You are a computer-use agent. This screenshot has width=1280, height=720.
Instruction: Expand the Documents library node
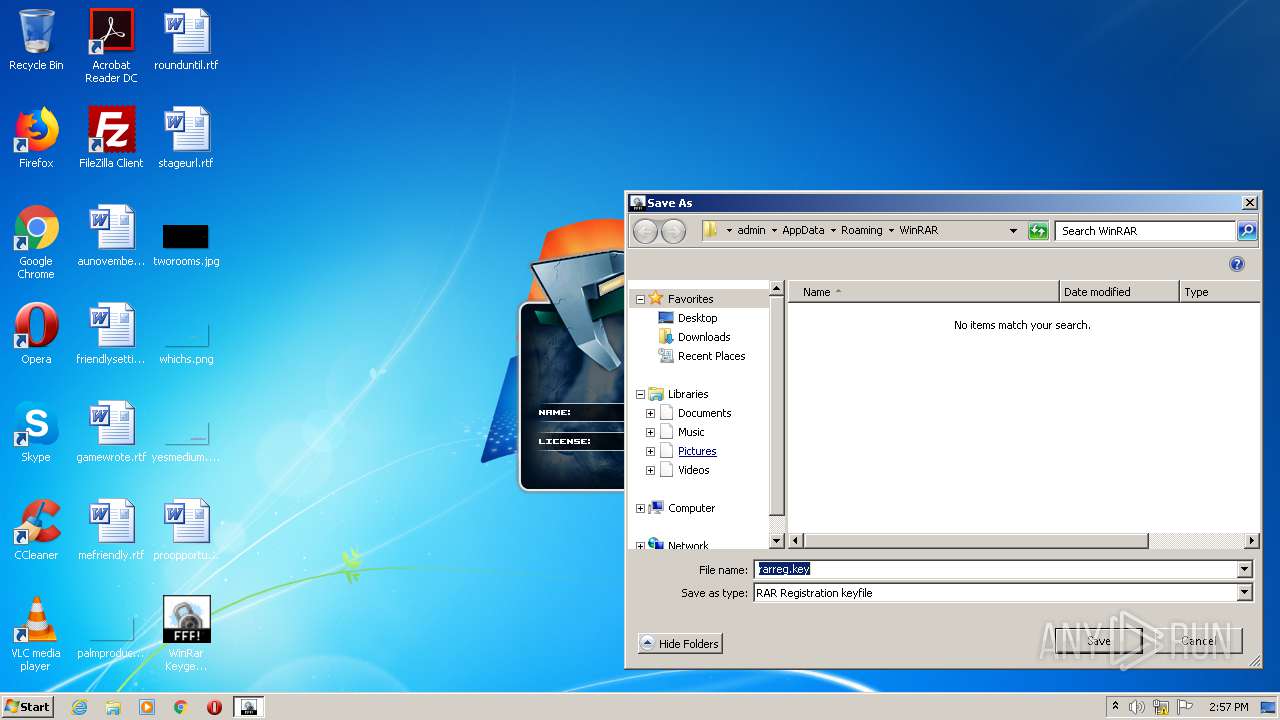(650, 413)
